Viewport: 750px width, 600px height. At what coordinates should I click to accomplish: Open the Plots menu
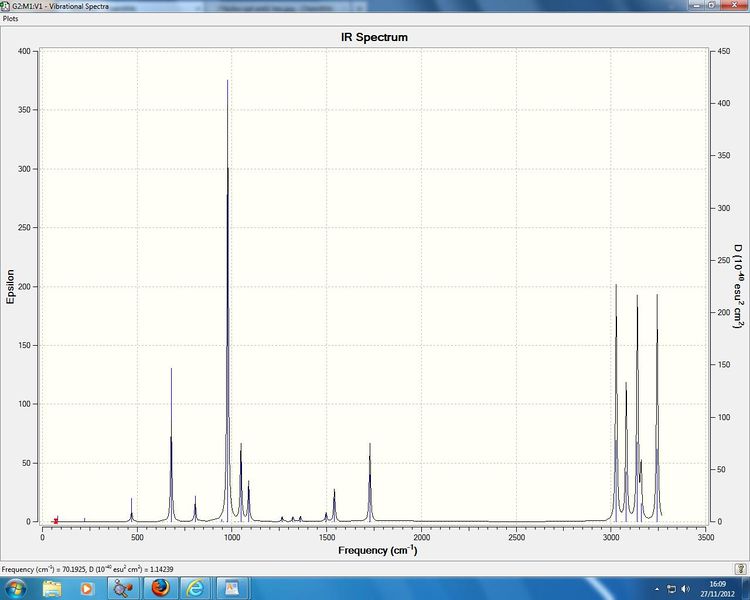coord(11,19)
